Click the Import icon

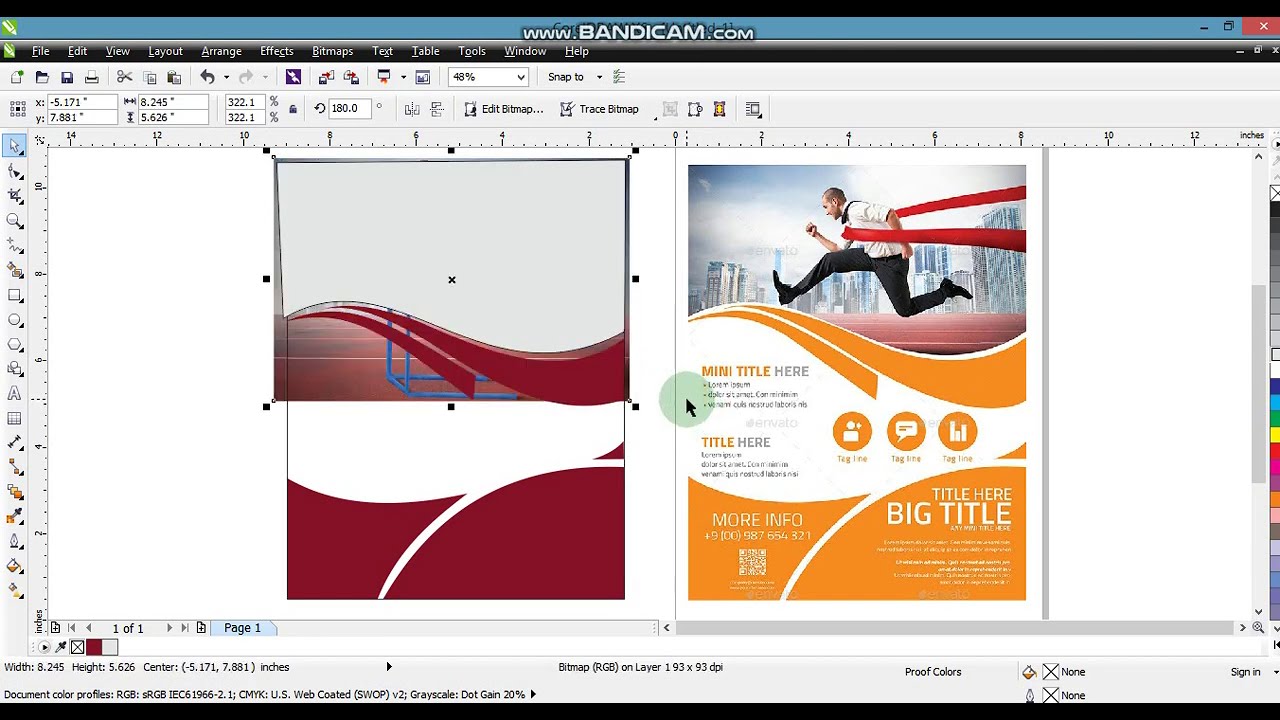pos(326,77)
